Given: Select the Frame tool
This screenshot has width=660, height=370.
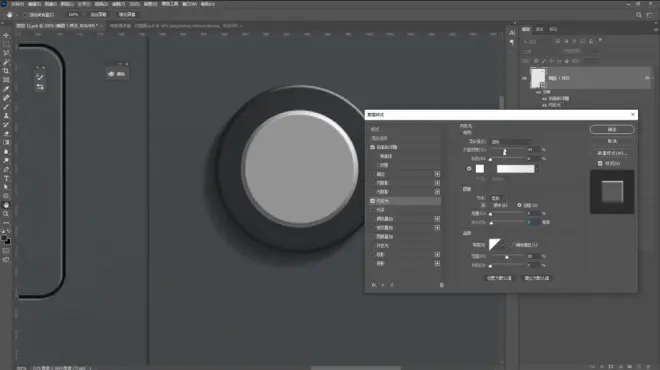Looking at the screenshot, I should click(x=6, y=80).
